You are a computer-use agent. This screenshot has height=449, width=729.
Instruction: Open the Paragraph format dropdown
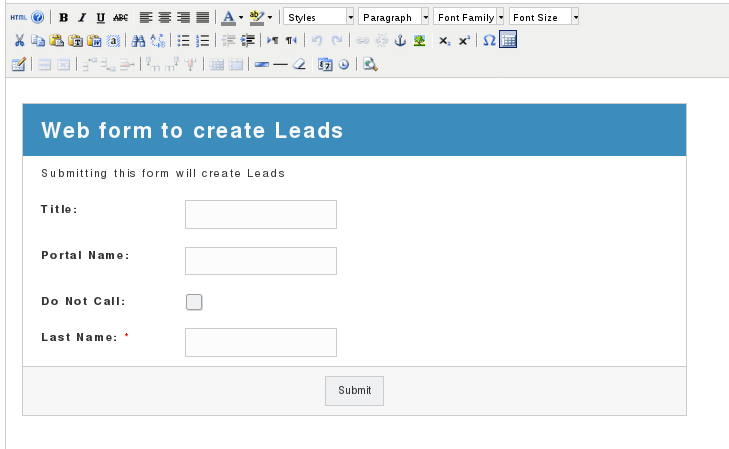pos(425,18)
